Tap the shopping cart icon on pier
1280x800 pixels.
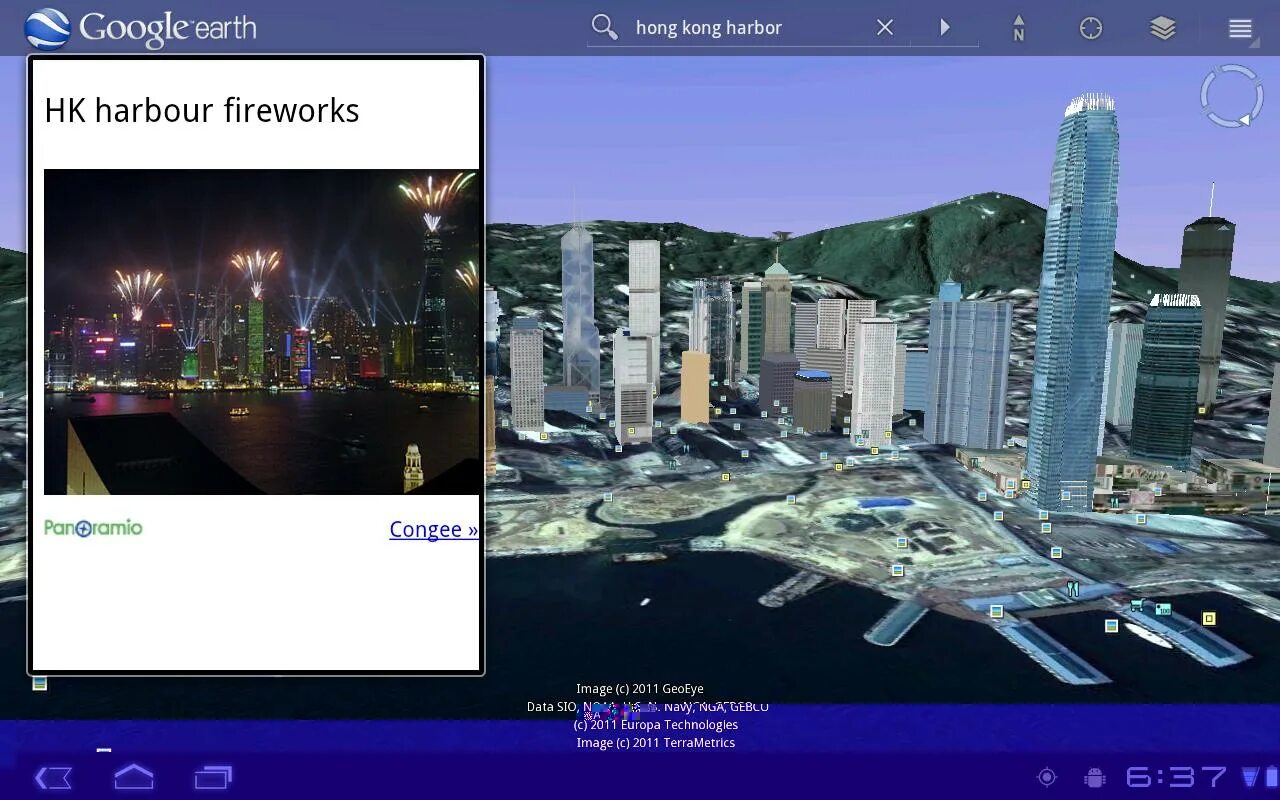(x=1138, y=604)
